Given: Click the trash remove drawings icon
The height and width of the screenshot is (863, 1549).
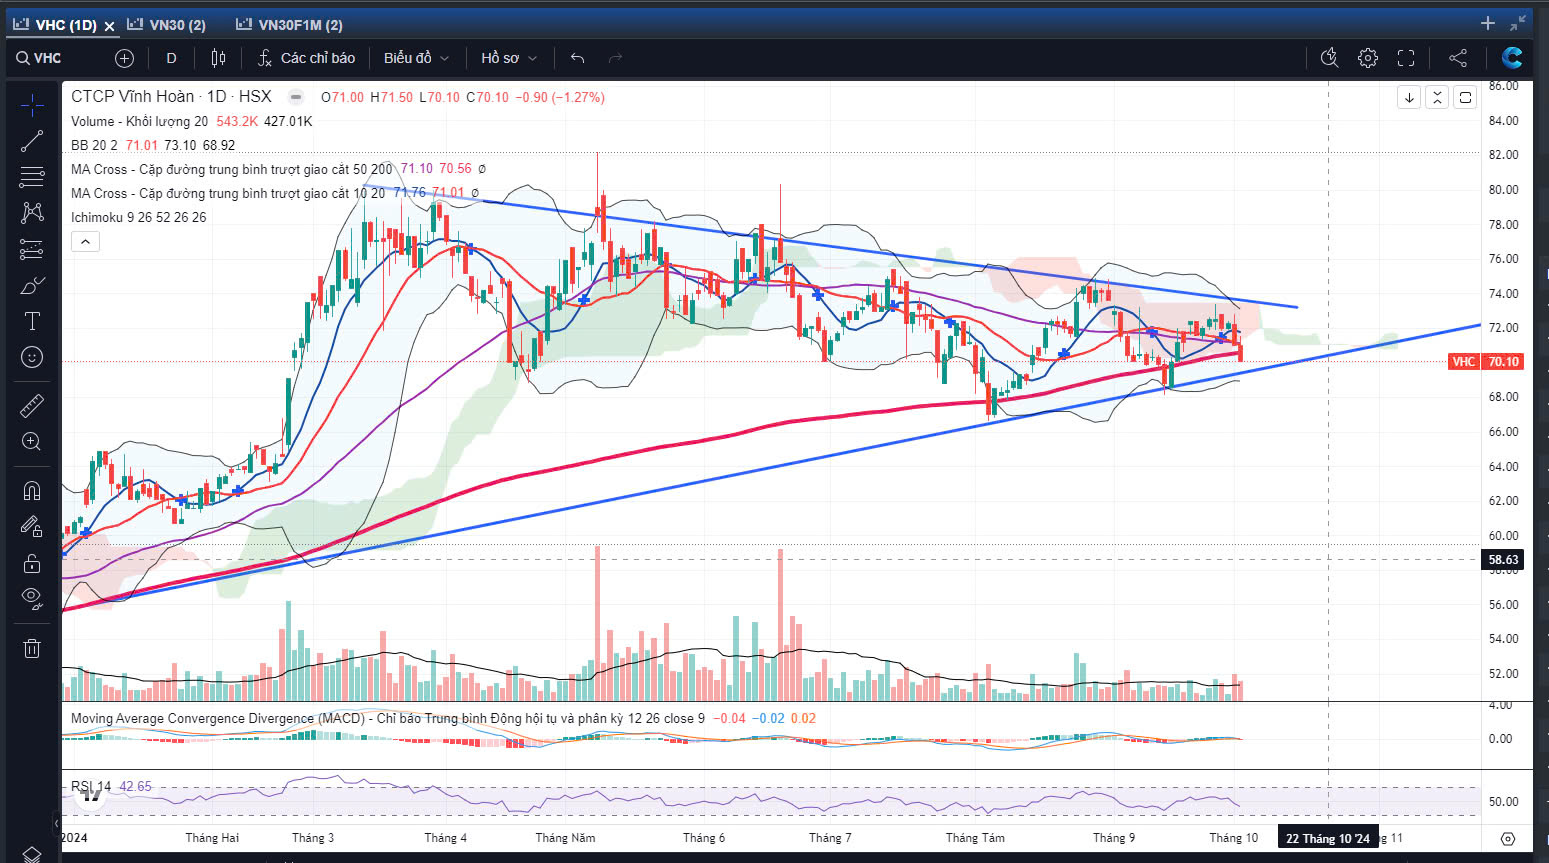Looking at the screenshot, I should coord(32,648).
